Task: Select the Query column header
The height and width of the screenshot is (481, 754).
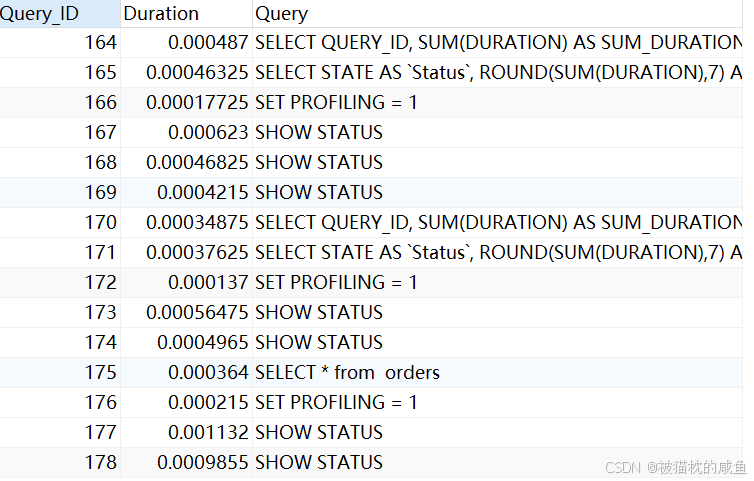Action: 498,13
